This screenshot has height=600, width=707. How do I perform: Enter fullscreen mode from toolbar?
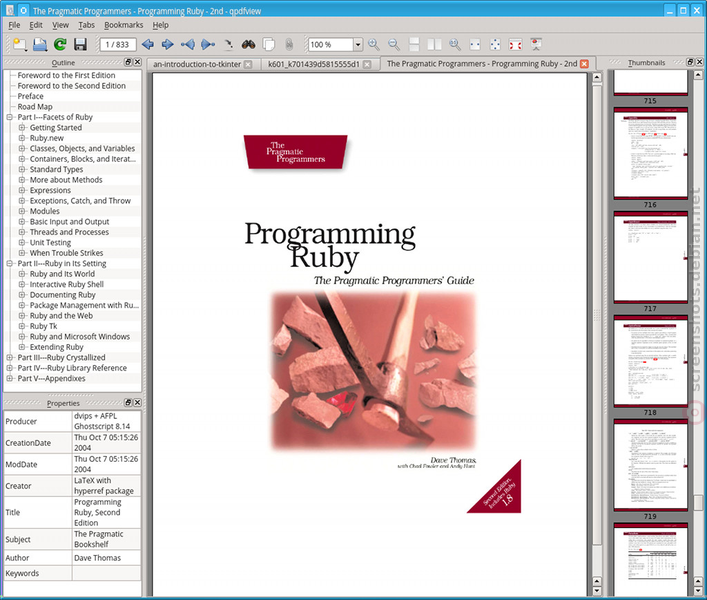(515, 44)
